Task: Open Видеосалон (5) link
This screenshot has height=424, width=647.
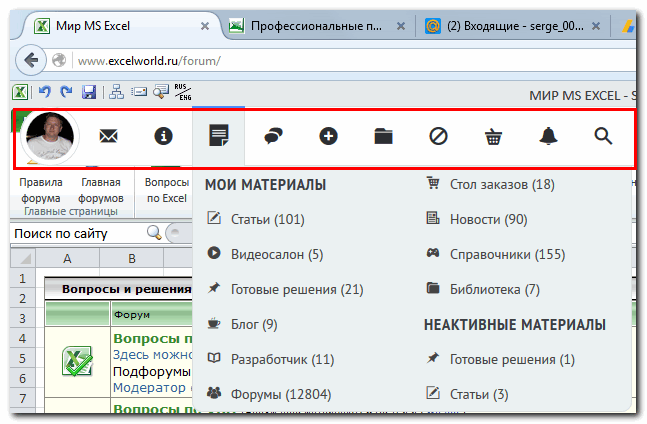Action: pyautogui.click(x=277, y=254)
